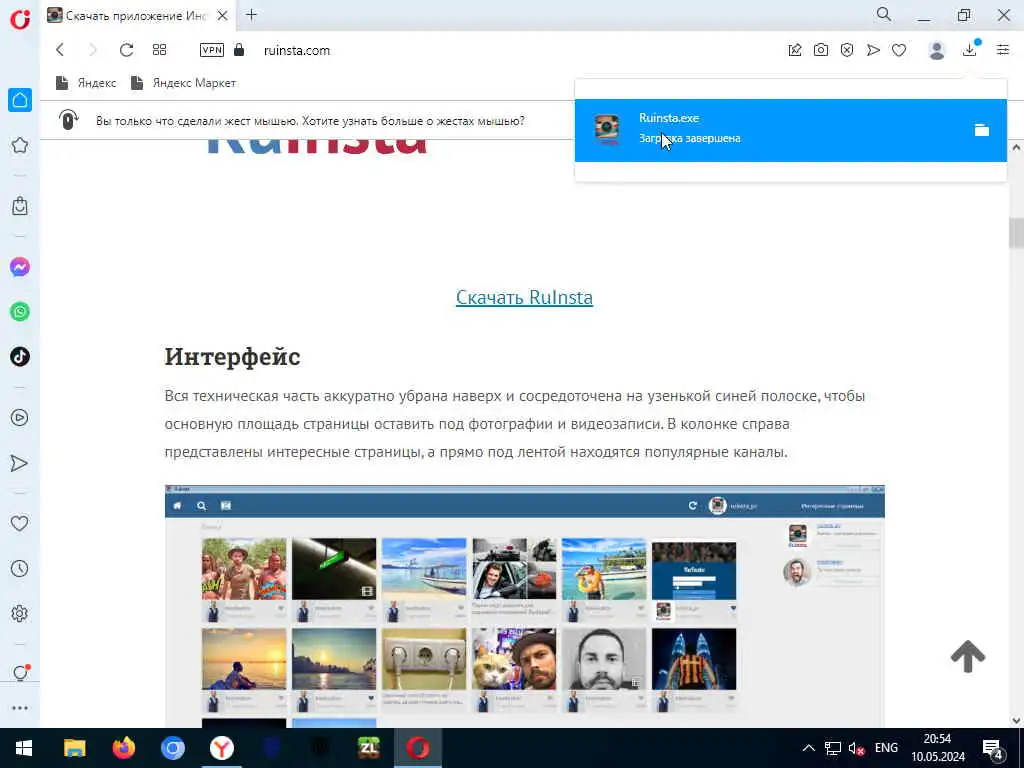Open sidebar shopping bag icon

pos(20,206)
